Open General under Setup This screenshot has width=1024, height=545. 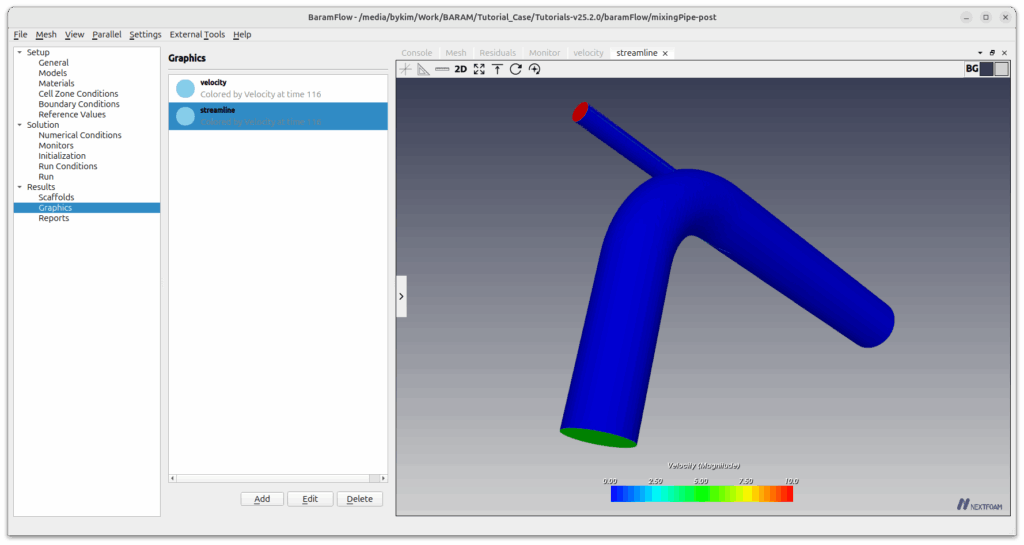point(54,63)
